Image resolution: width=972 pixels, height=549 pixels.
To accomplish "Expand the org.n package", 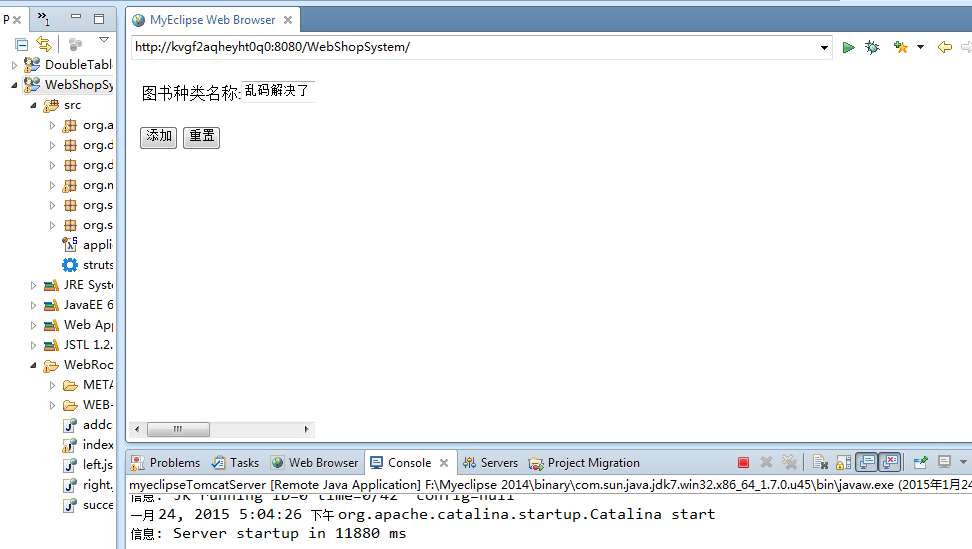I will click(x=53, y=185).
